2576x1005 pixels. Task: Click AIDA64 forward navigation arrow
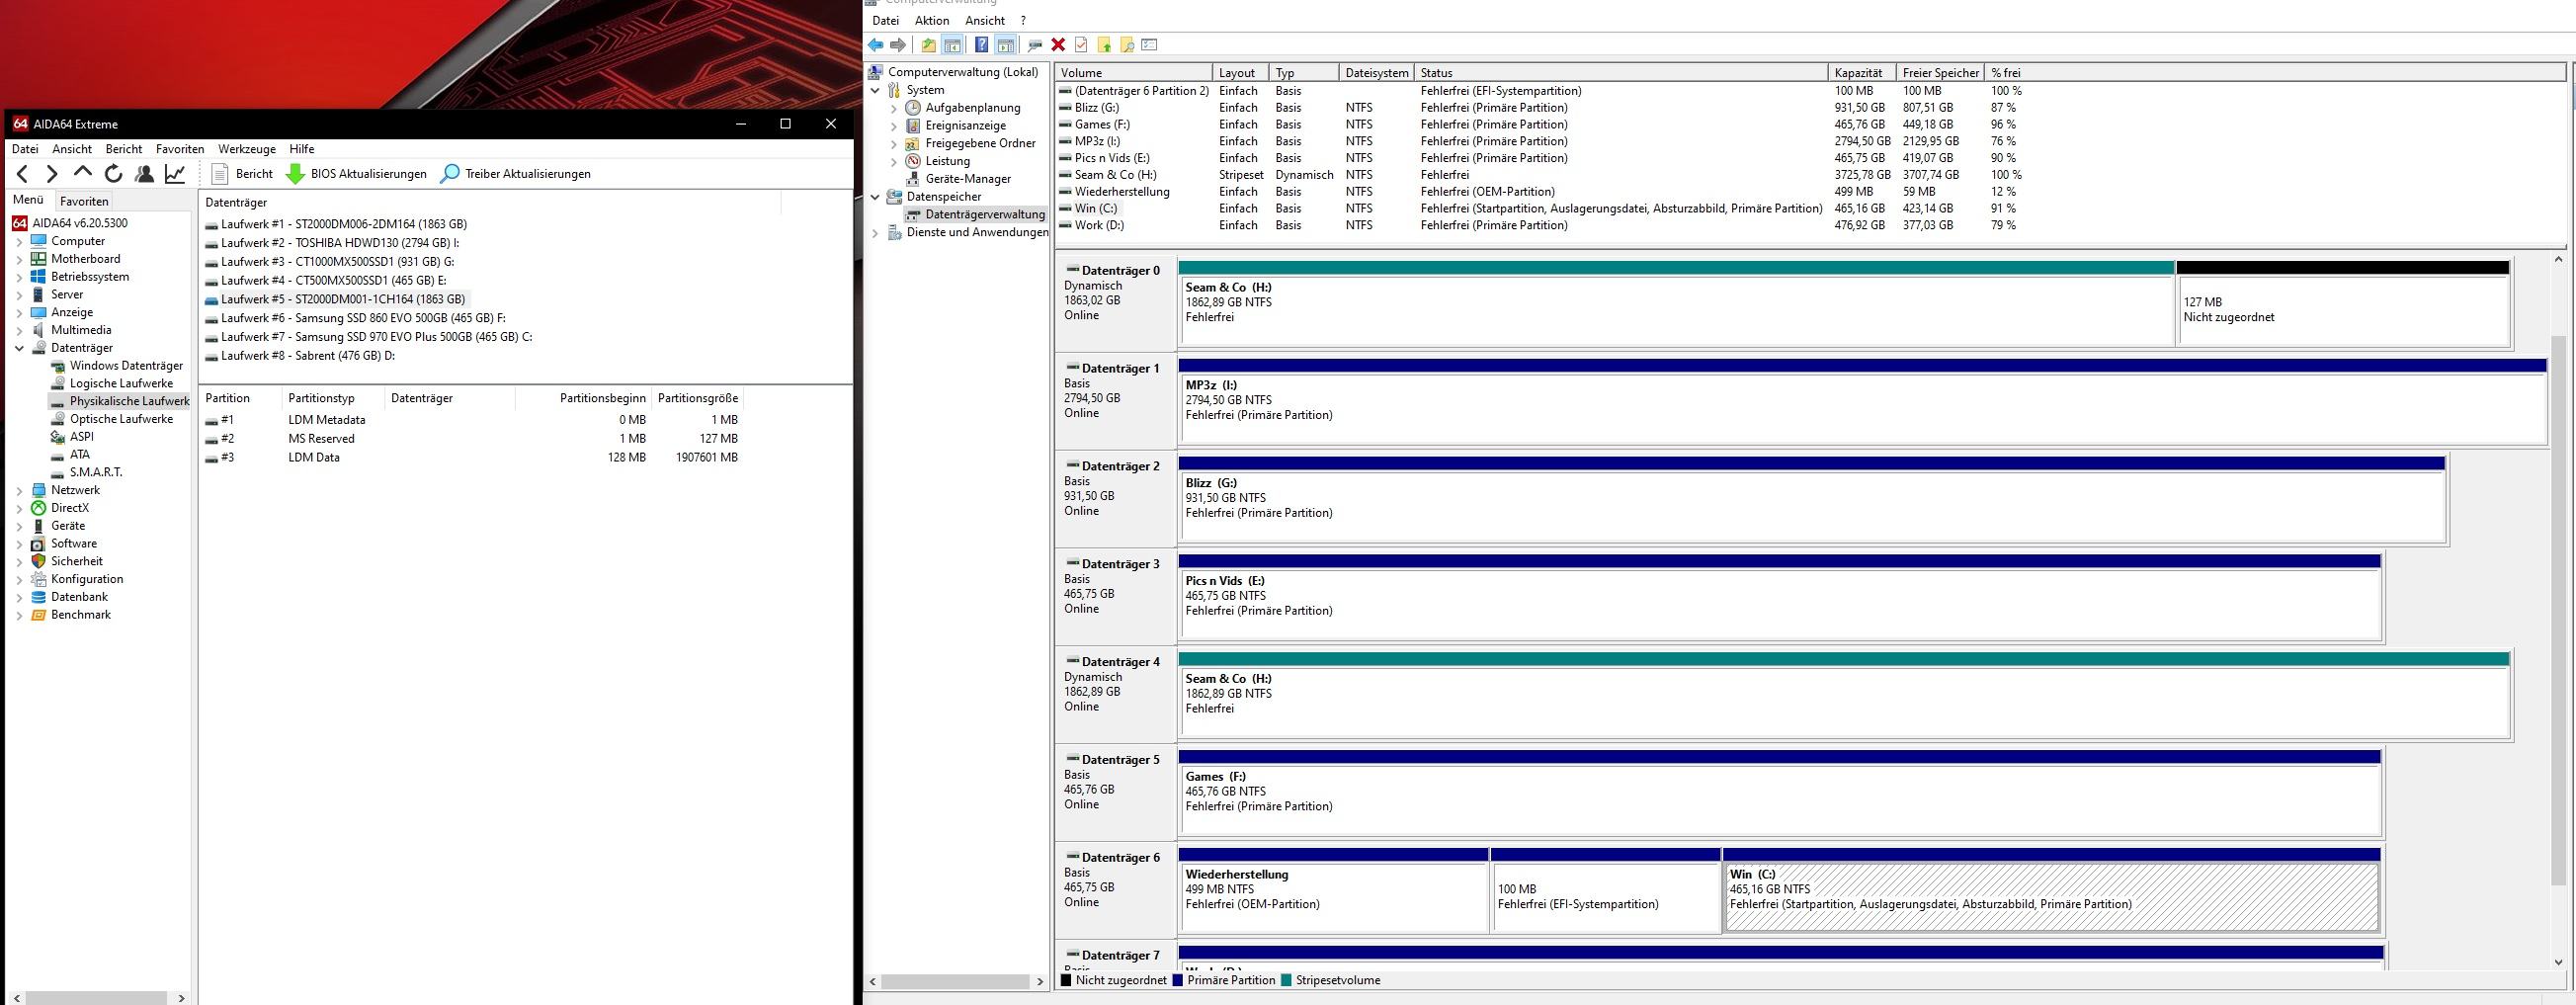coord(53,174)
